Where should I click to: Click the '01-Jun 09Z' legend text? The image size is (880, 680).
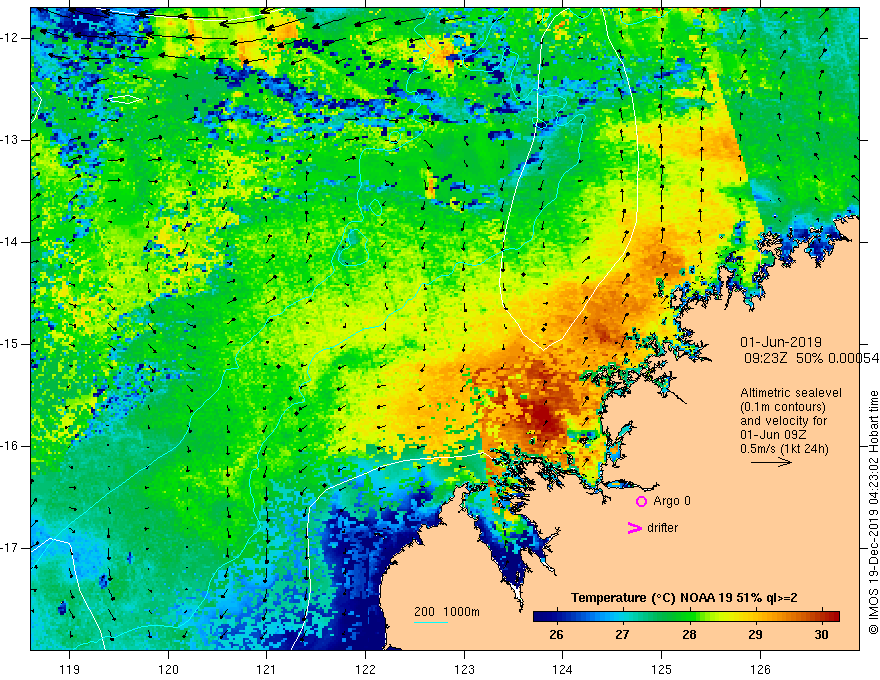click(772, 435)
